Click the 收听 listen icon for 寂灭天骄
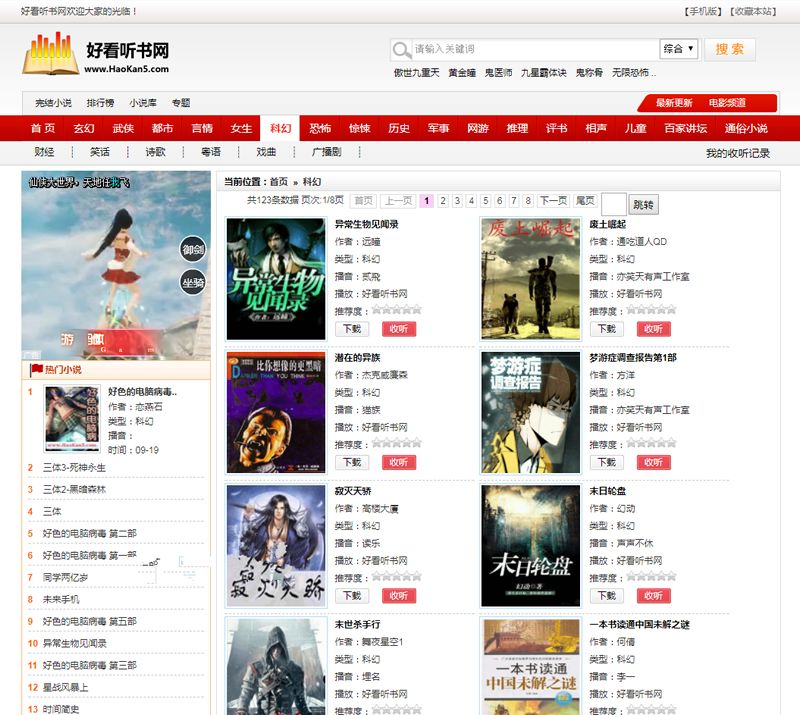Viewport: 800px width, 715px height. pos(399,595)
